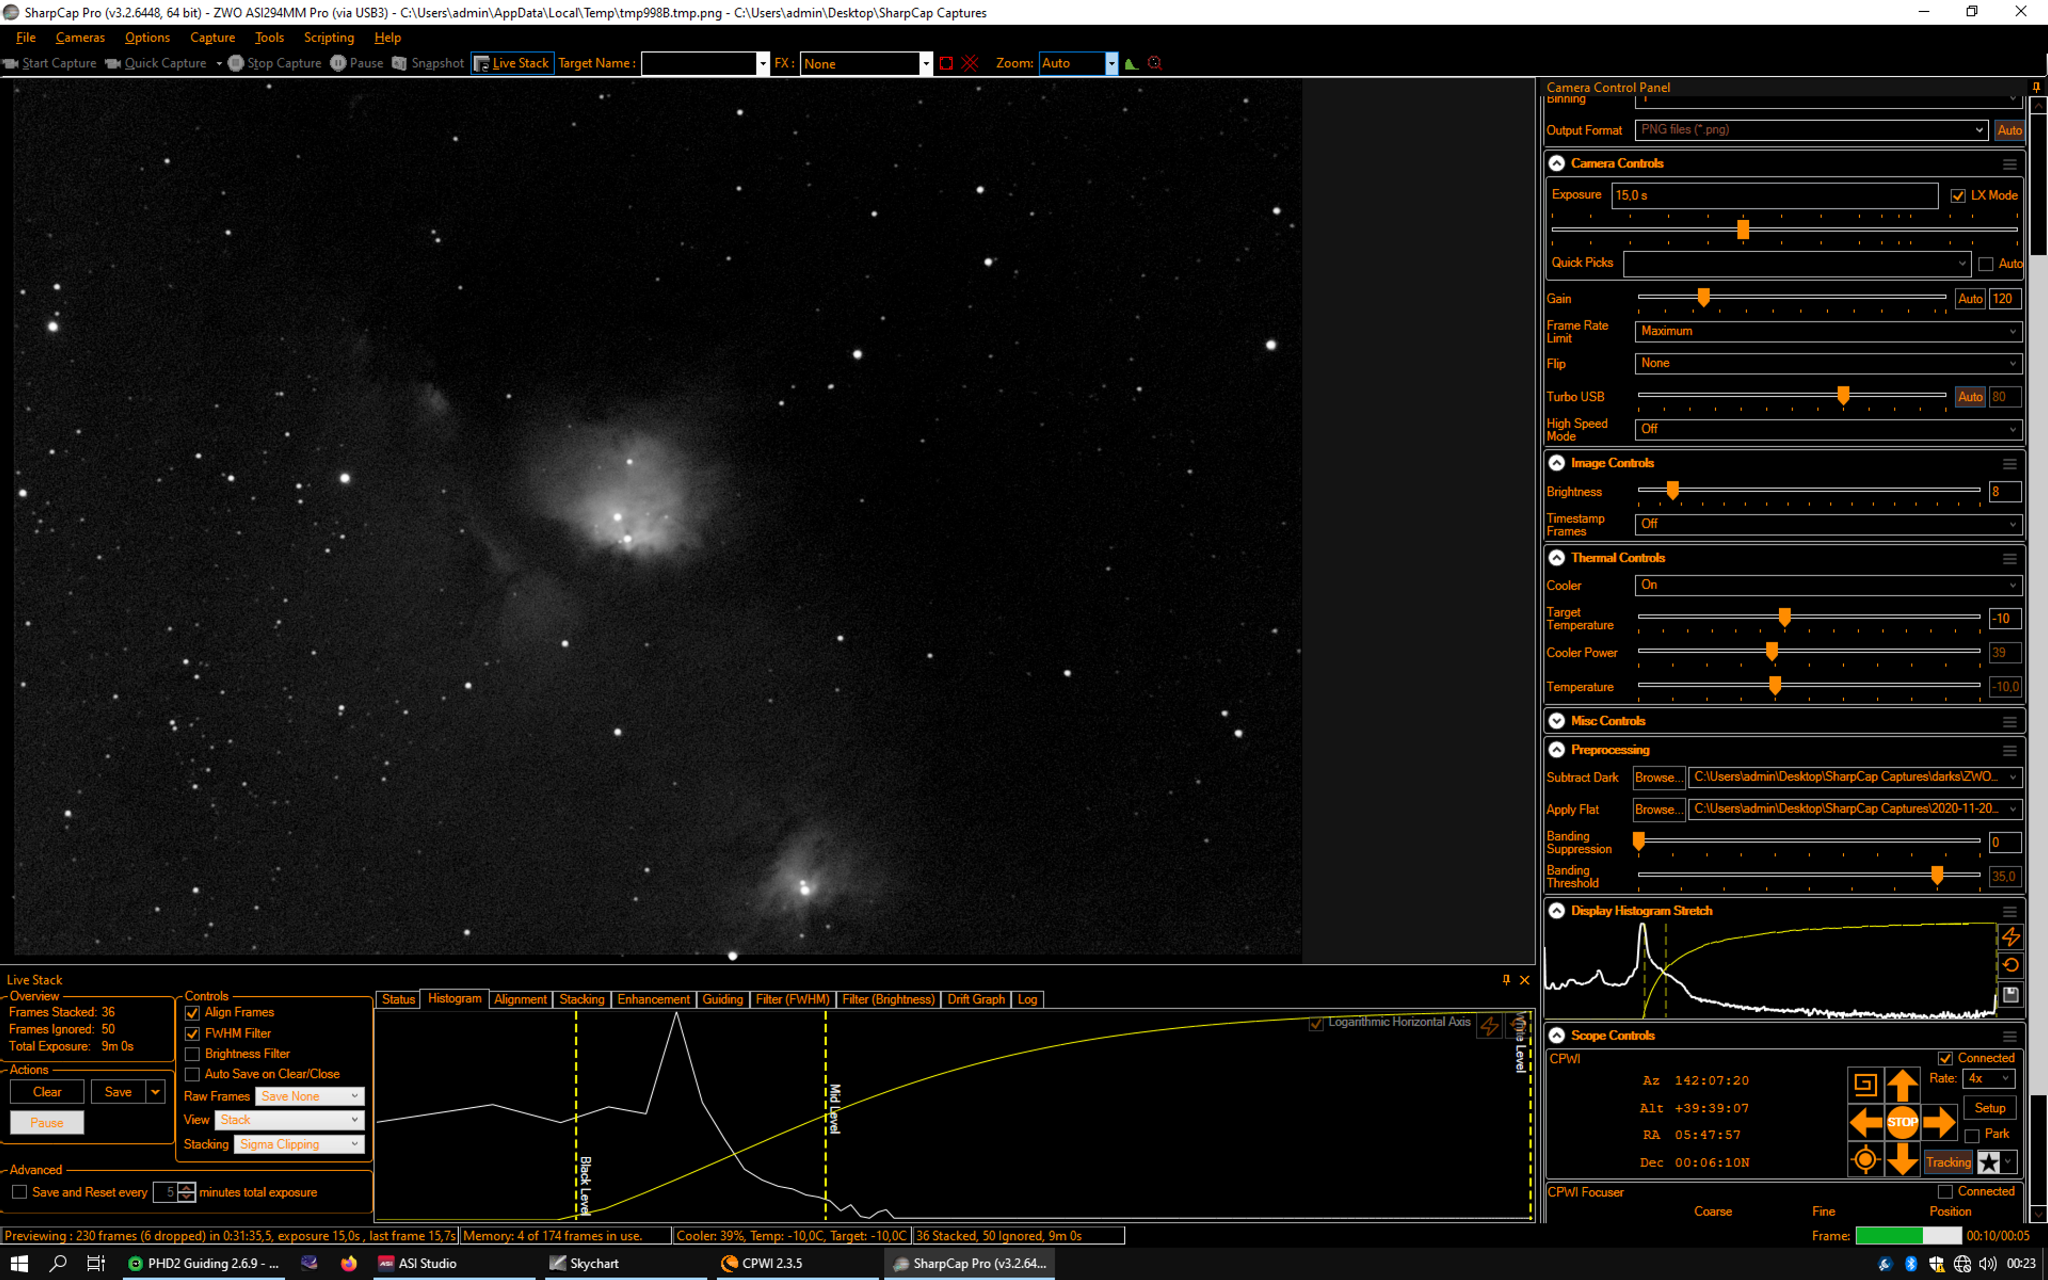Open the Scripting menu

[x=329, y=37]
